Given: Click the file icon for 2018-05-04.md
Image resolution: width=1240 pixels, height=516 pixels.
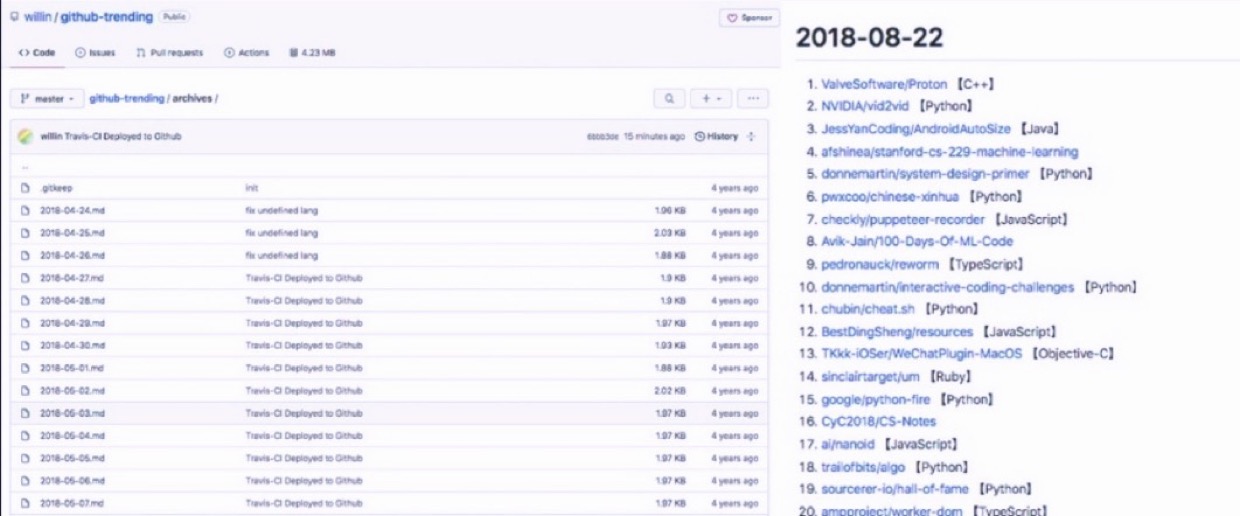Looking at the screenshot, I should click(x=25, y=436).
